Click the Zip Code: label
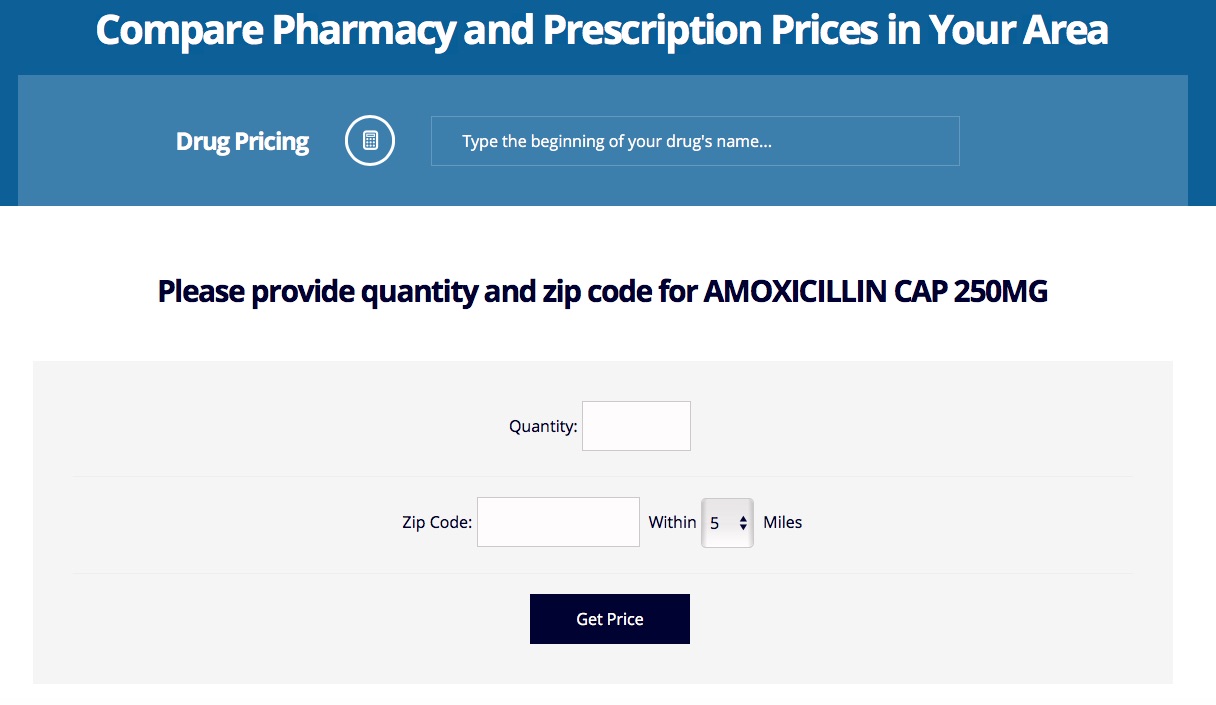Viewport: 1216px width, 705px height. (437, 522)
